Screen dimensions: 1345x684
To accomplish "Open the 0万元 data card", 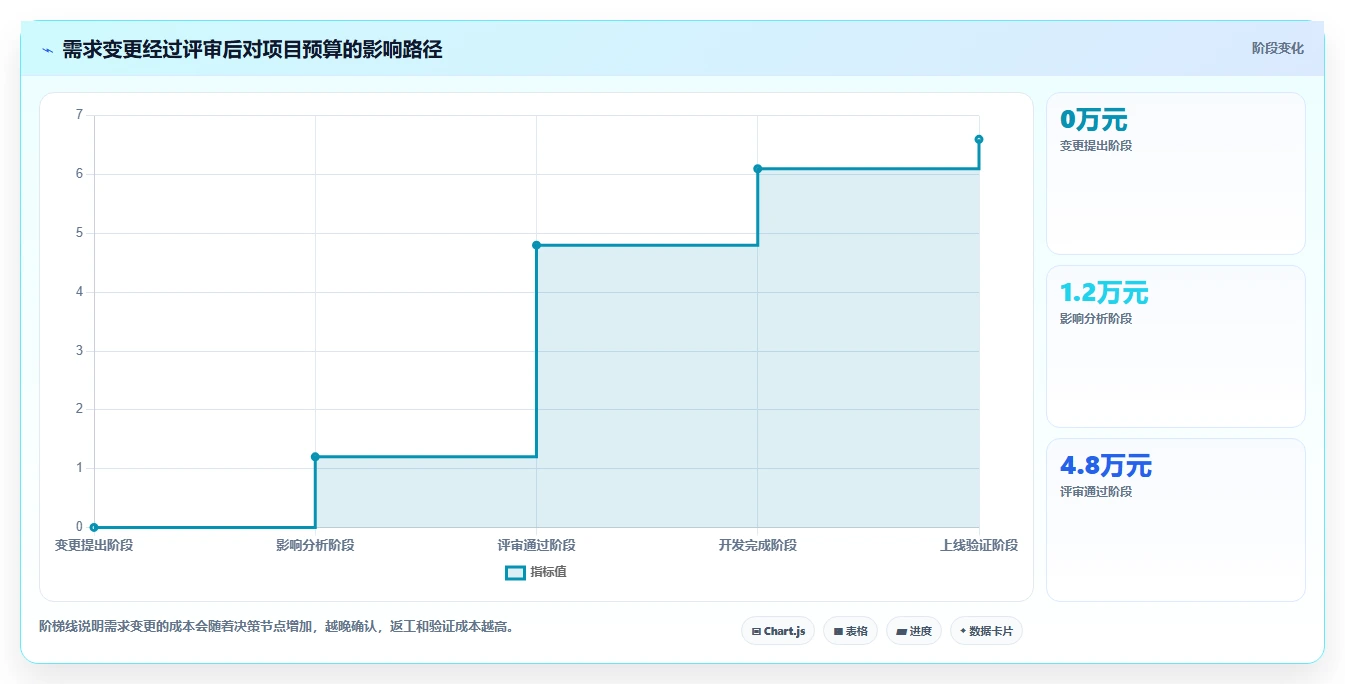I will [x=1176, y=174].
